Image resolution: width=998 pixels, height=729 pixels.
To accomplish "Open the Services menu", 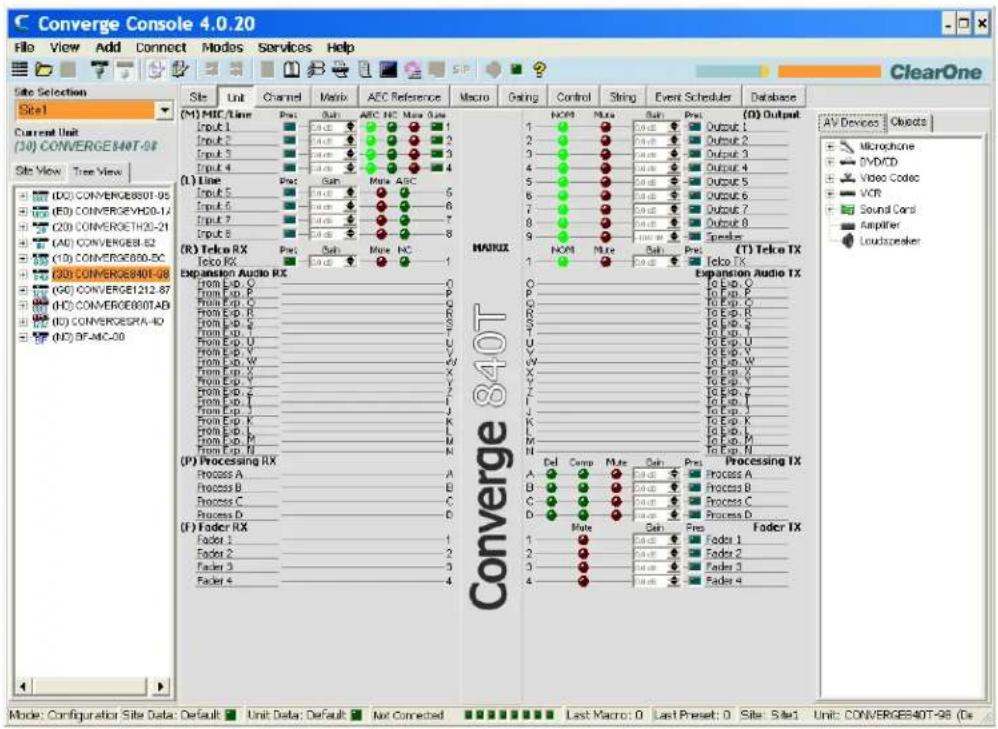I will tap(285, 48).
